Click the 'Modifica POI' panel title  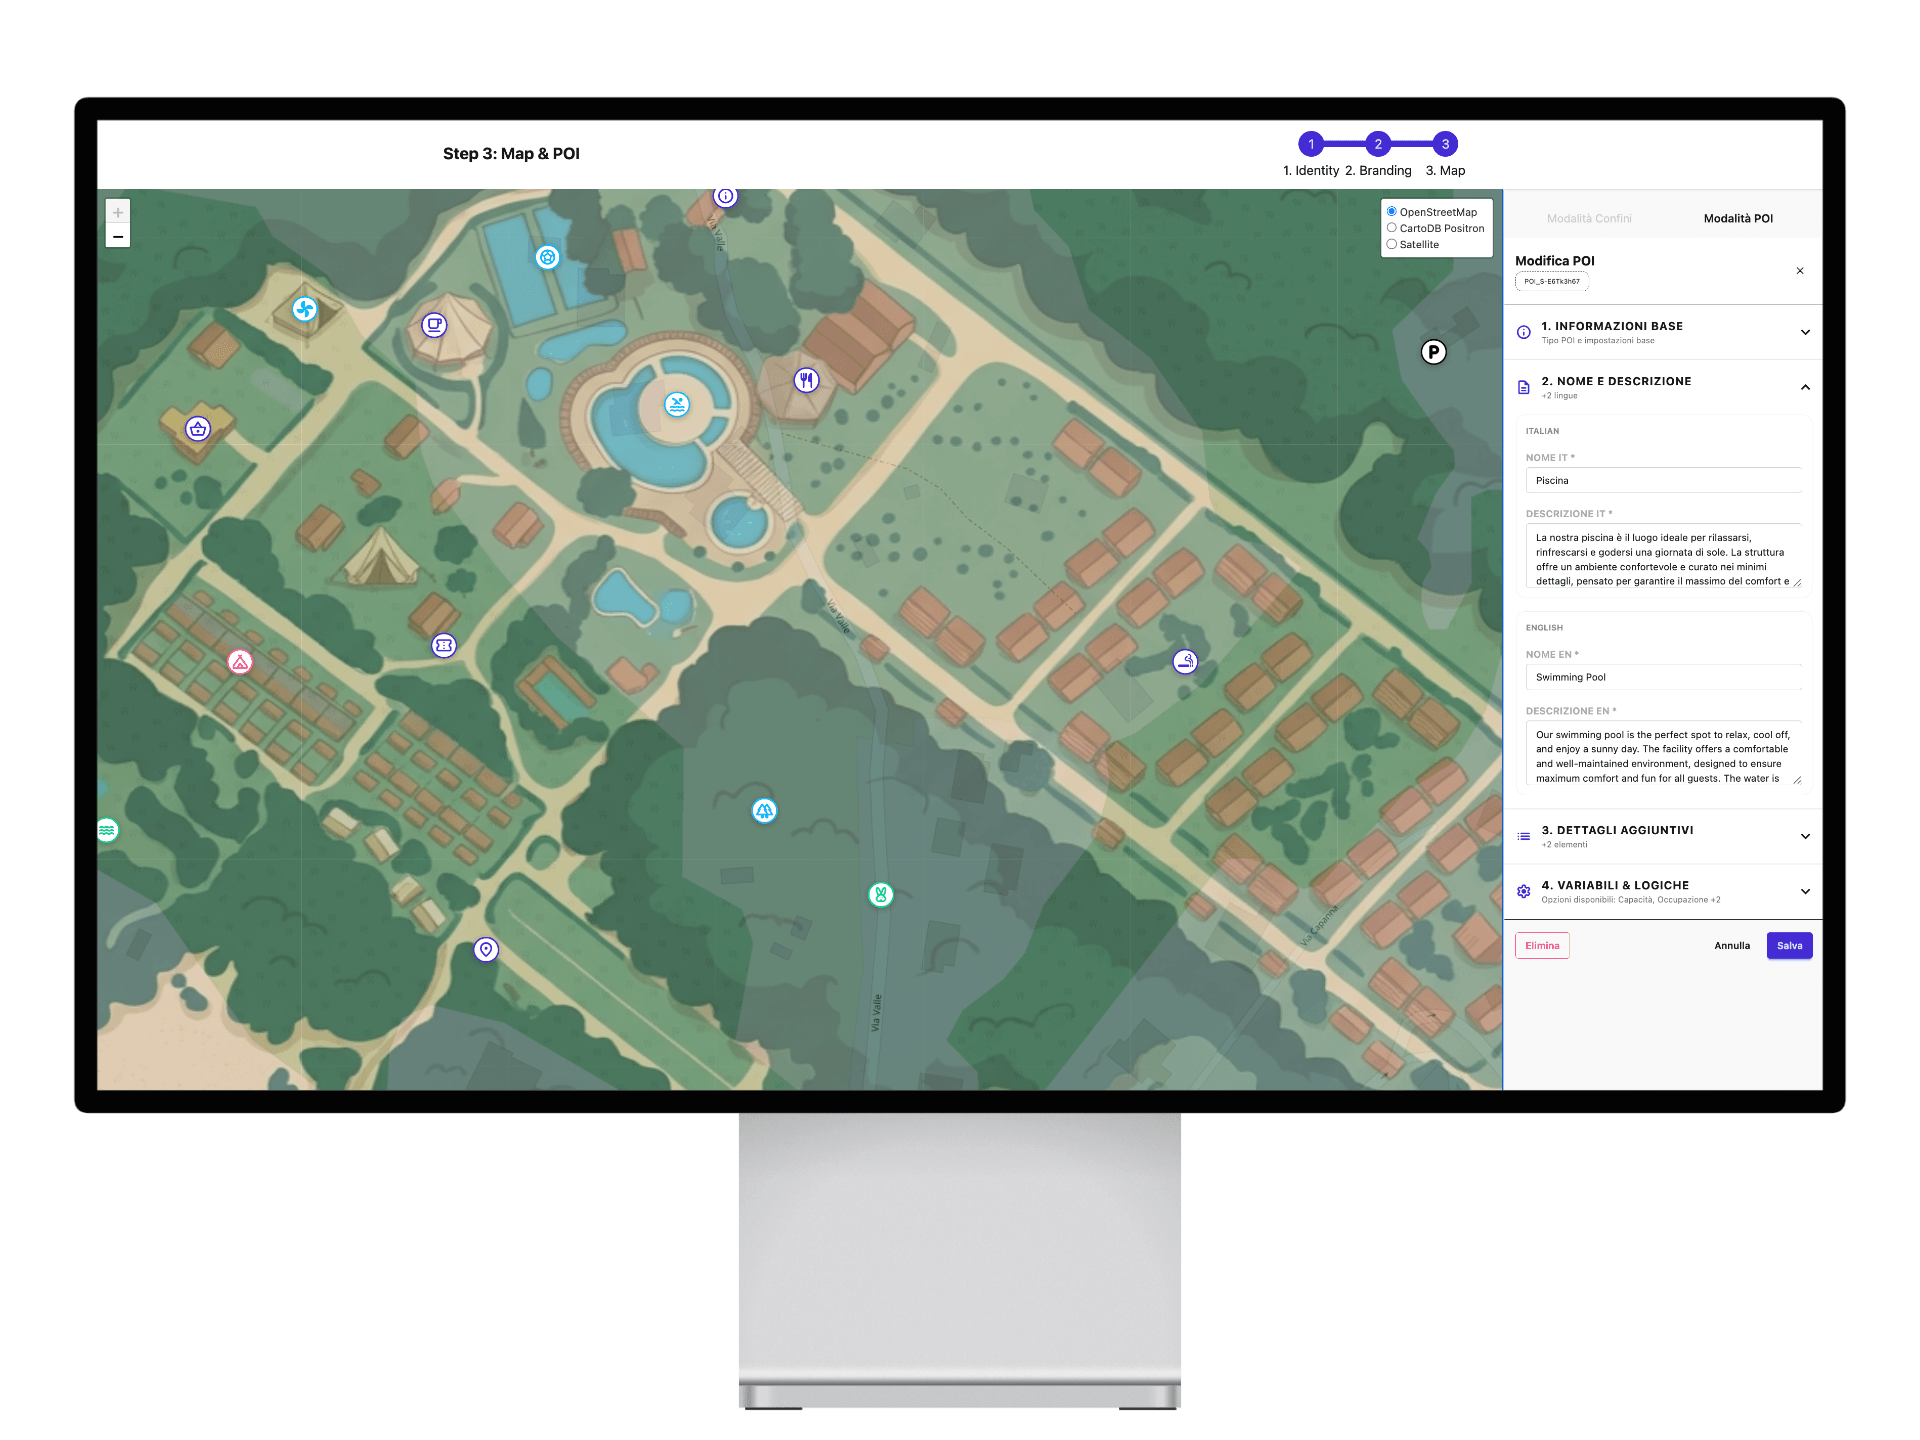coord(1555,261)
